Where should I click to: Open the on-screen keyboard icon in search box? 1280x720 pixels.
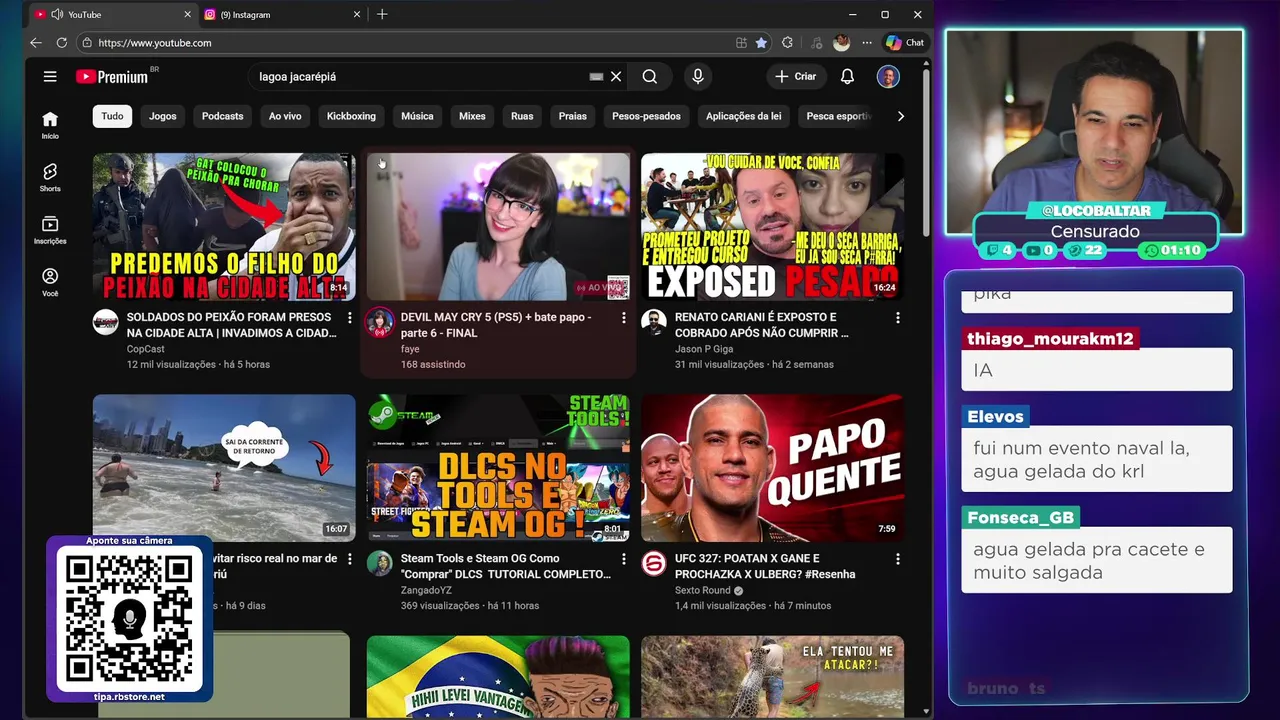(x=596, y=77)
